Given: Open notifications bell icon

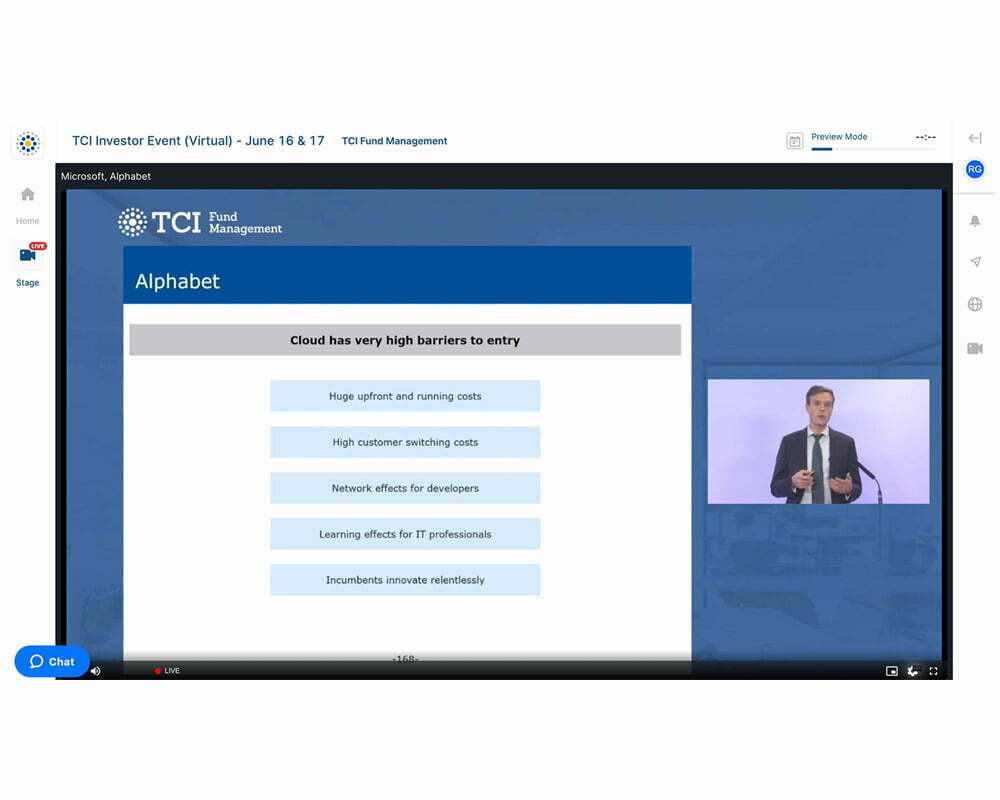Looking at the screenshot, I should click(974, 221).
